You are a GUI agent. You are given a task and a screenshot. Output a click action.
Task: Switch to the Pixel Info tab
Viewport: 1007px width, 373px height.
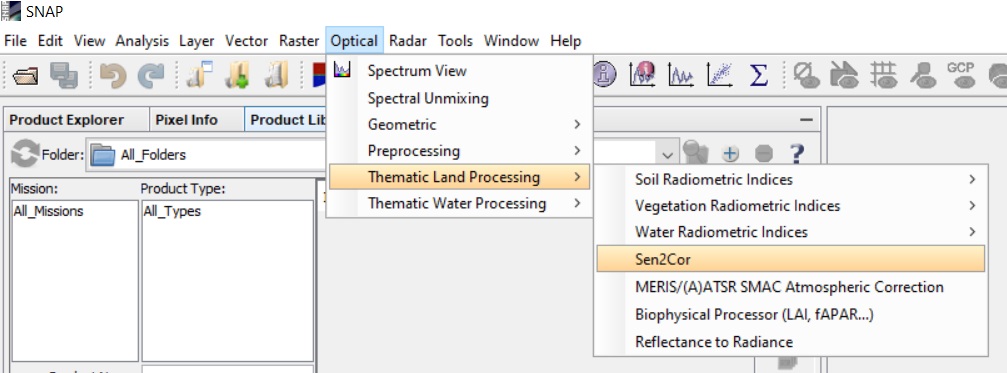186,120
